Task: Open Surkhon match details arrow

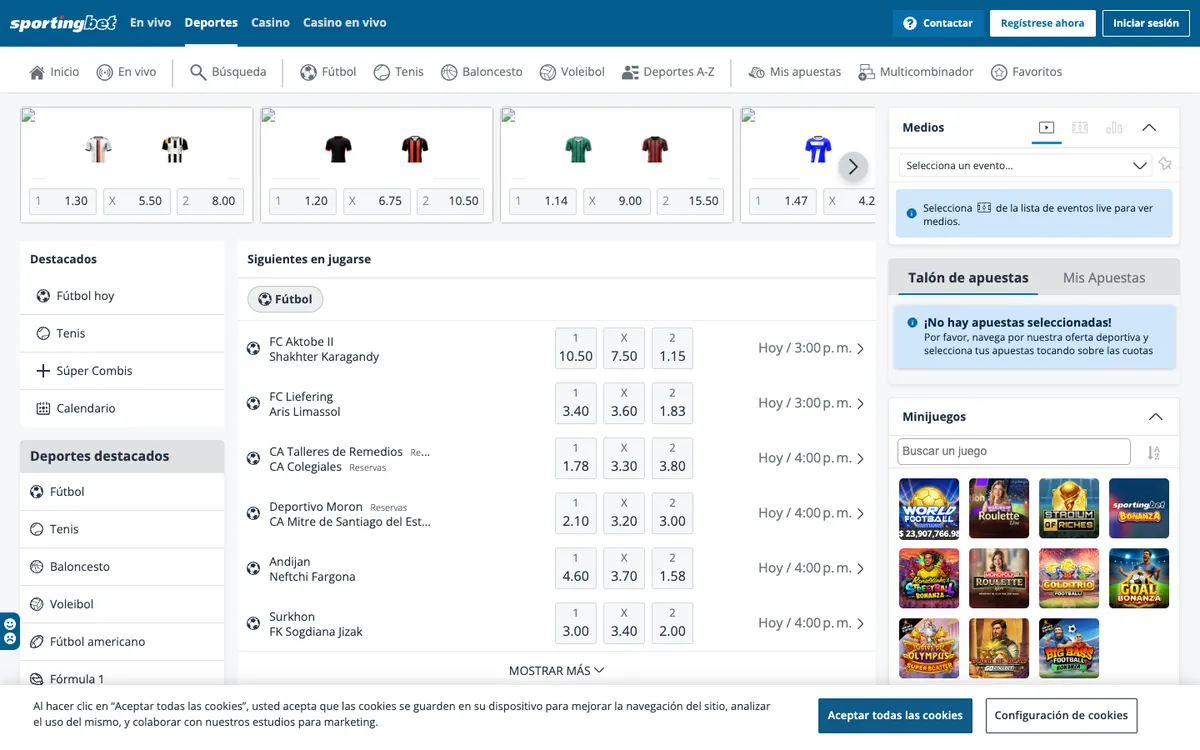Action: click(860, 624)
